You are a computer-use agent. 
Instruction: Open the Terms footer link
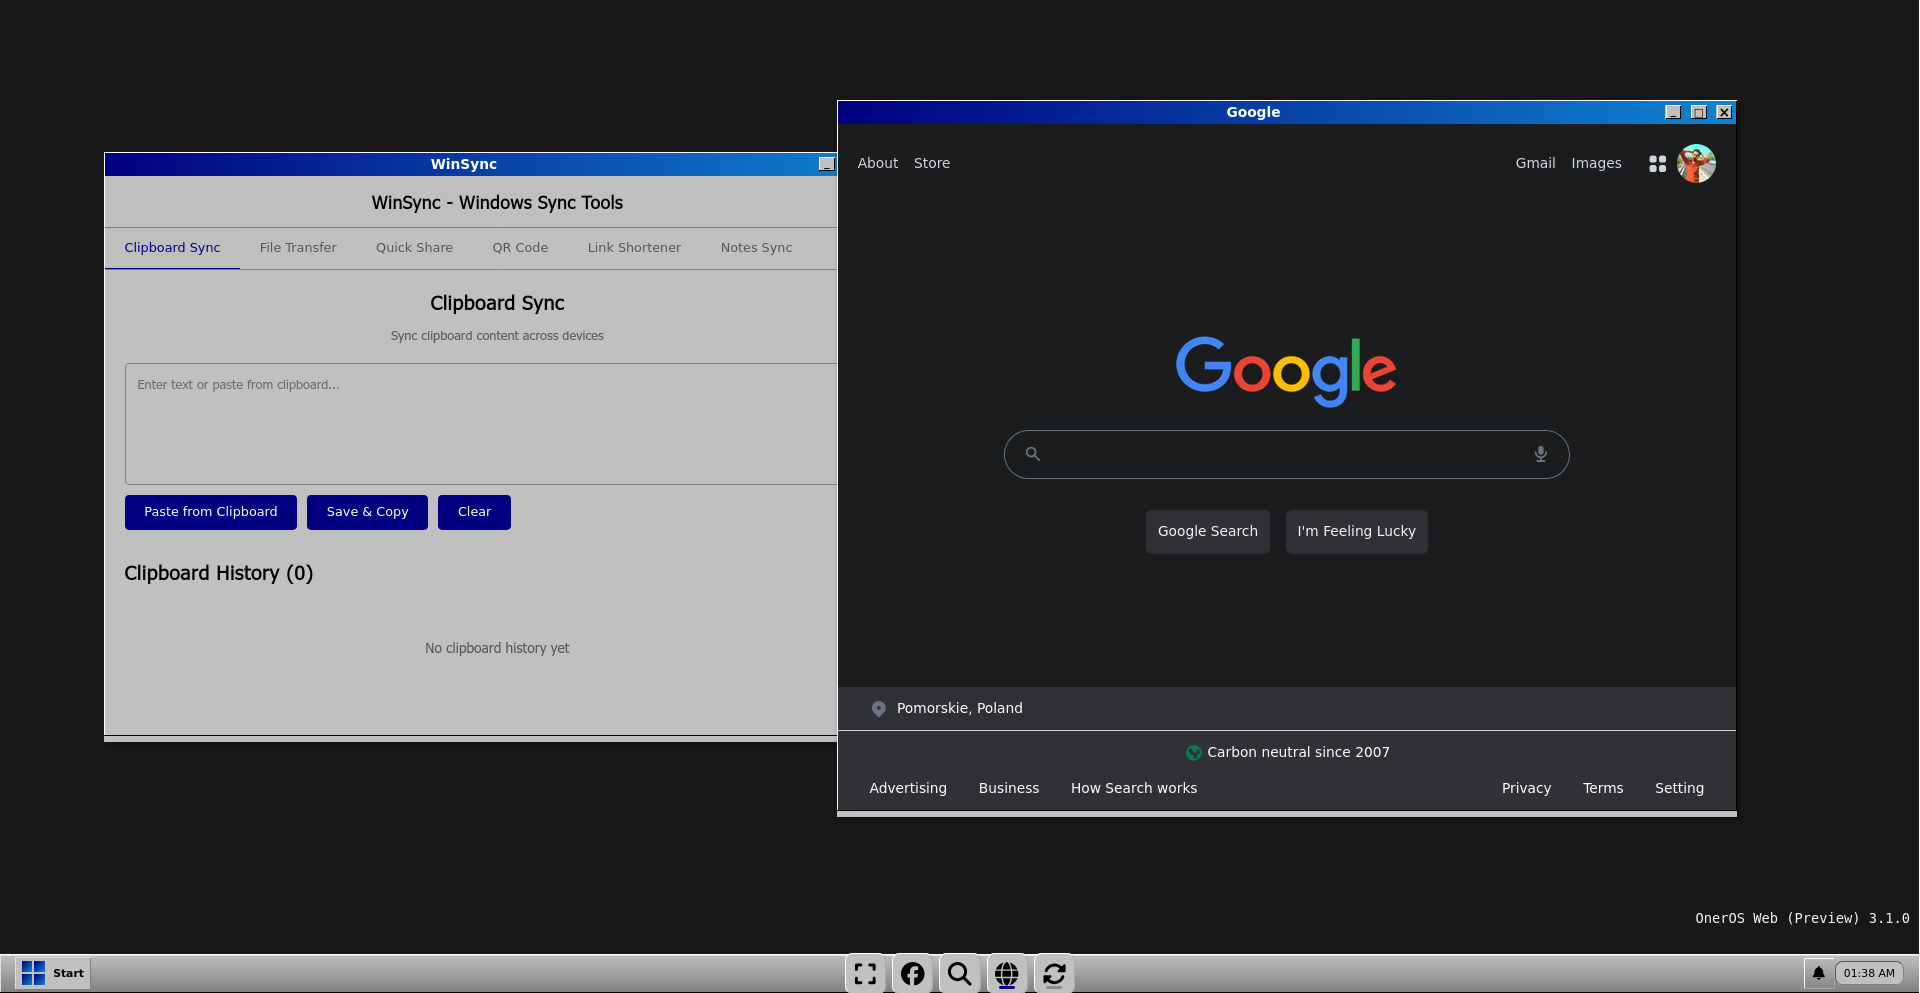[x=1603, y=789]
